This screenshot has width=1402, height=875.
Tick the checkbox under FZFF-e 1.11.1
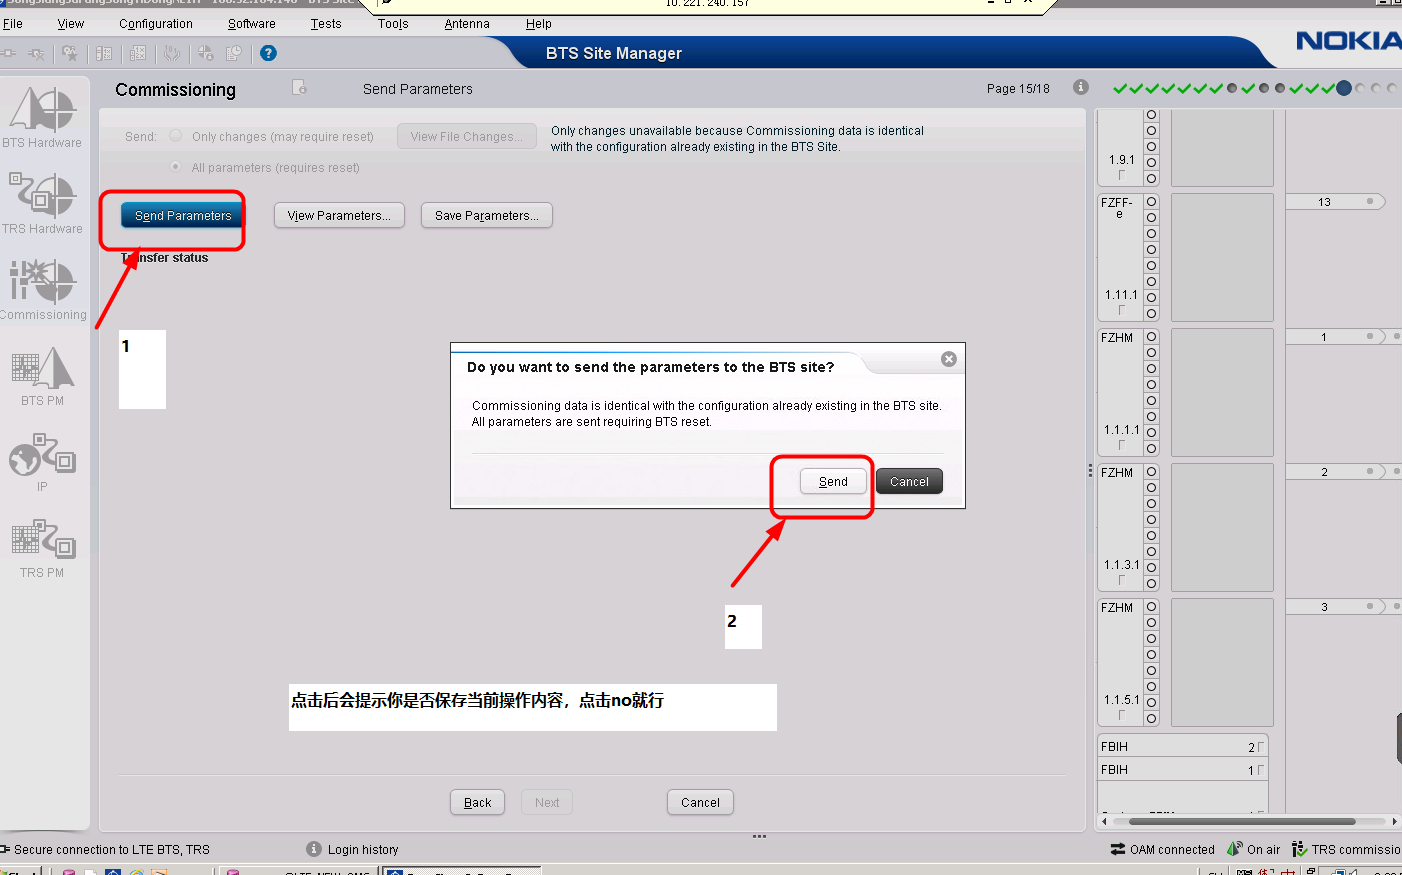[x=1121, y=310]
